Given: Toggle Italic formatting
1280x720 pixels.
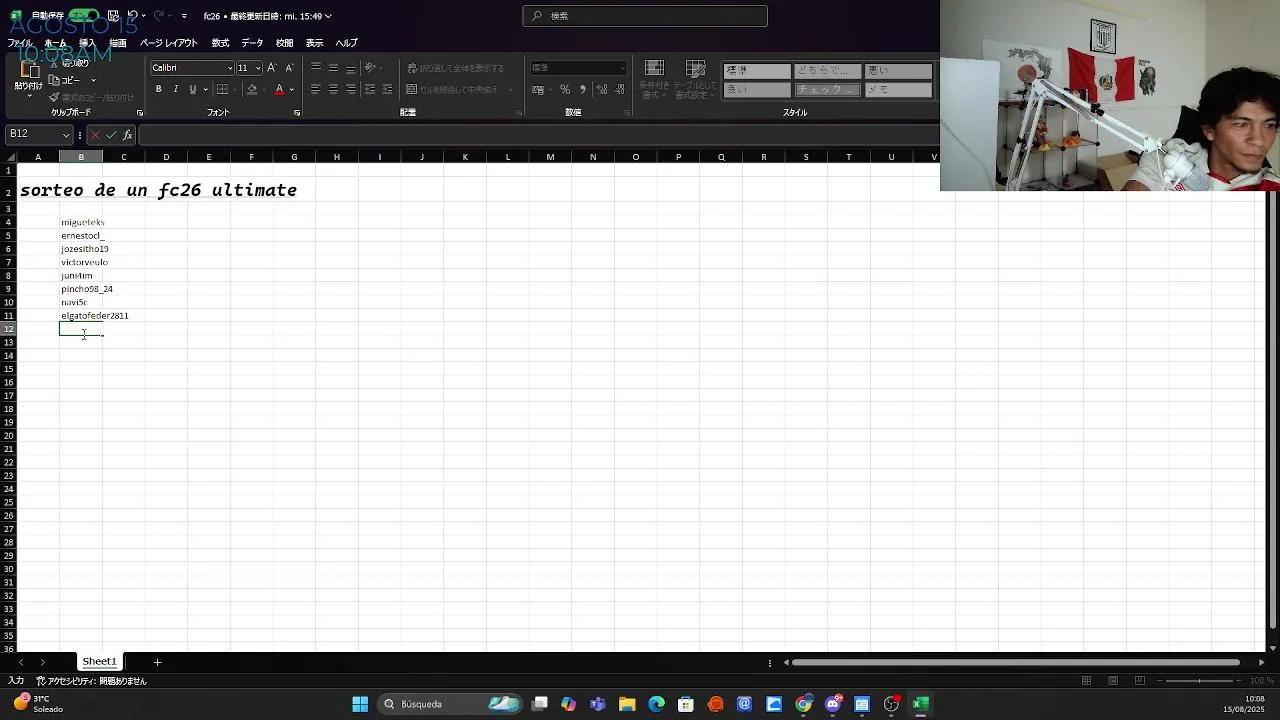Looking at the screenshot, I should pyautogui.click(x=175, y=89).
